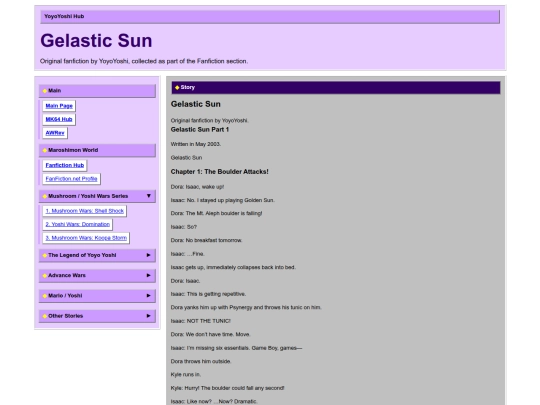Click 'Isaac: So?' line

tap(184, 227)
